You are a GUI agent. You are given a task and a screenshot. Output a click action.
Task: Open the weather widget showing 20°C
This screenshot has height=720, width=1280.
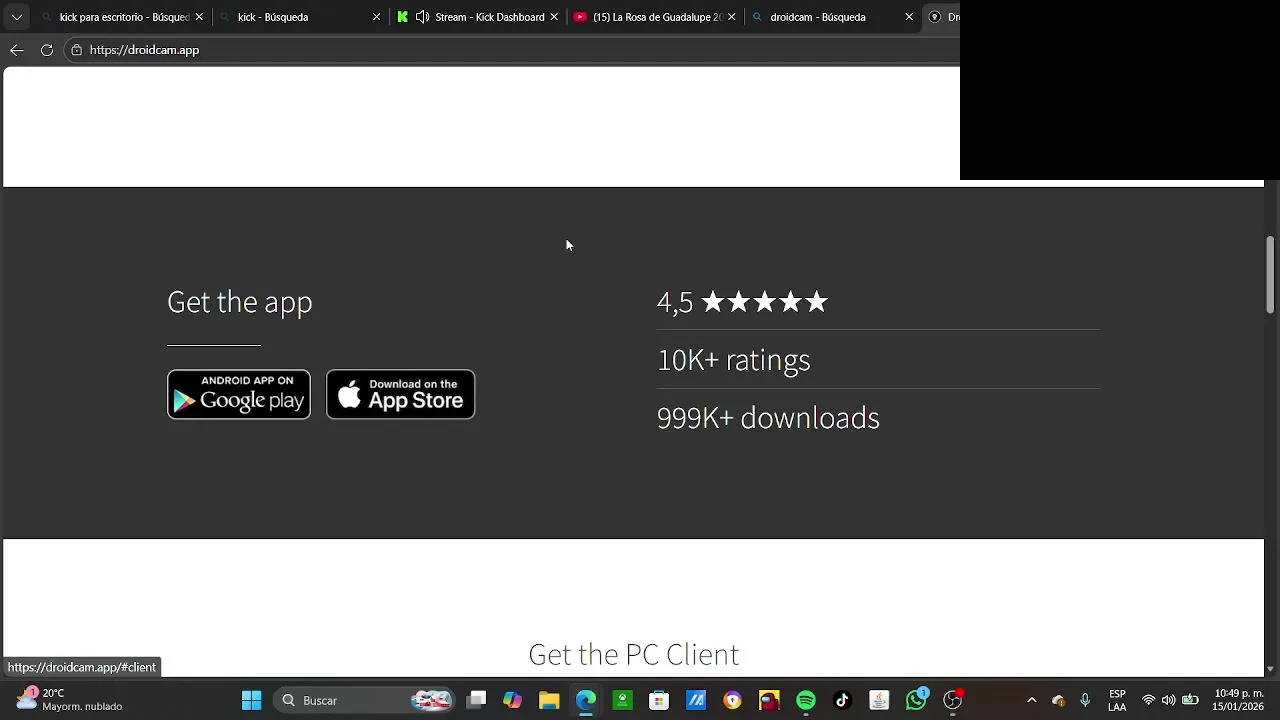click(x=70, y=700)
